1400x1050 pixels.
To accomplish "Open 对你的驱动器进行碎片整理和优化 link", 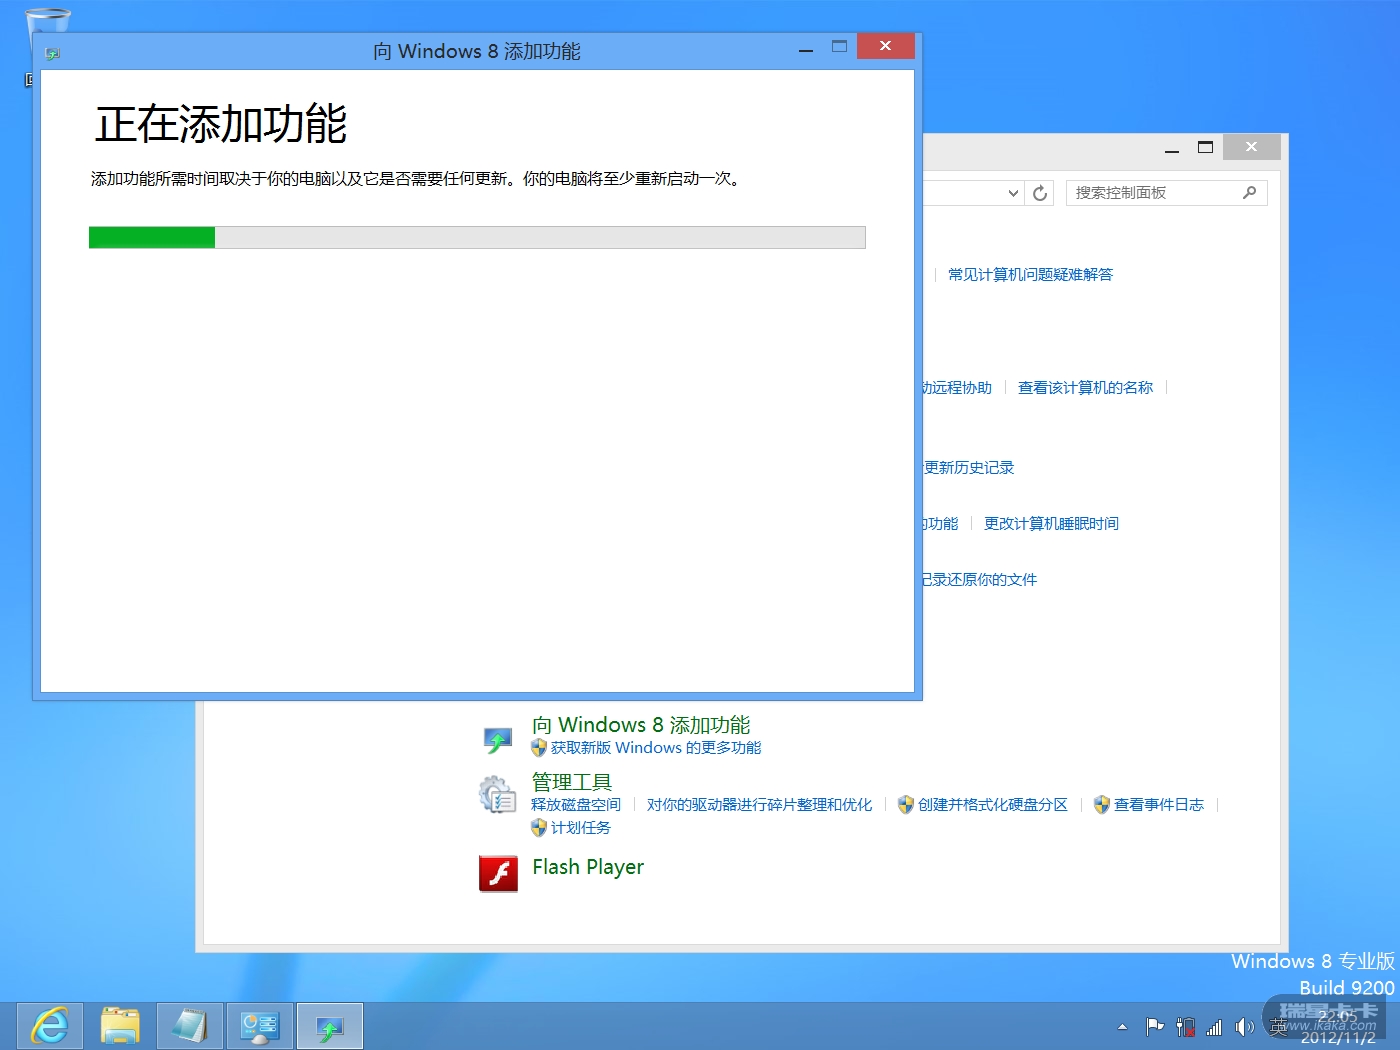I will (x=759, y=805).
